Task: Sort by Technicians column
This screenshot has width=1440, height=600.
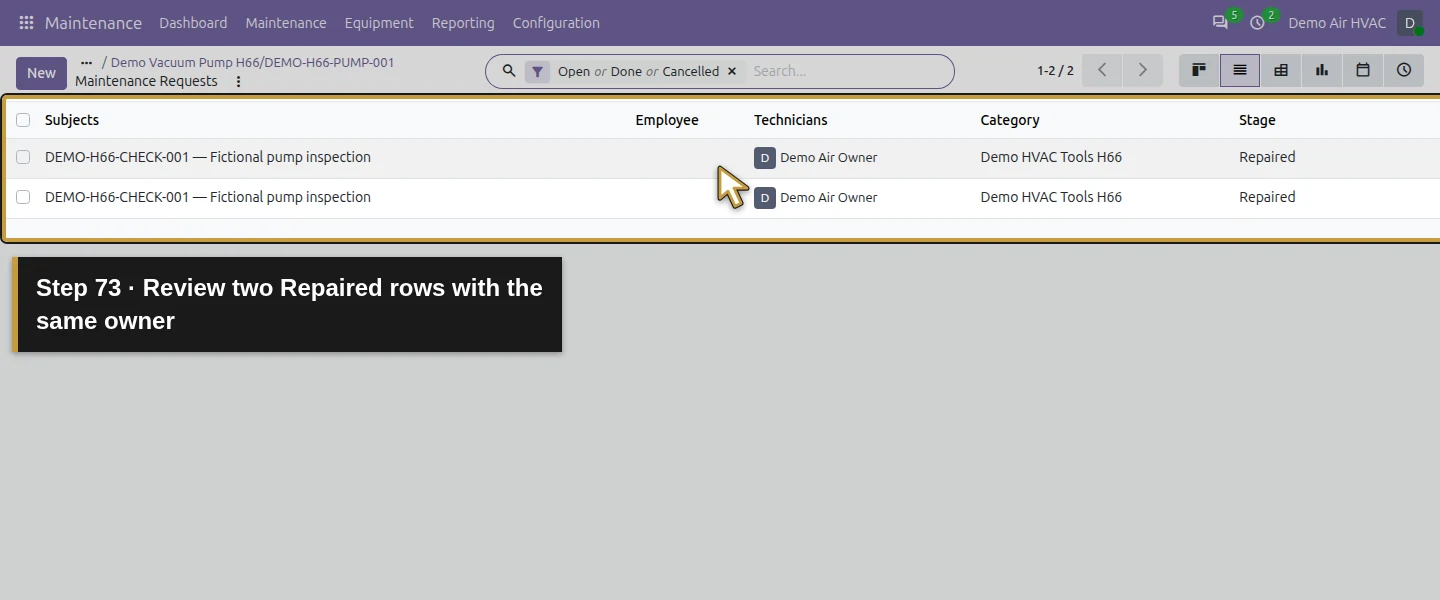Action: (791, 120)
